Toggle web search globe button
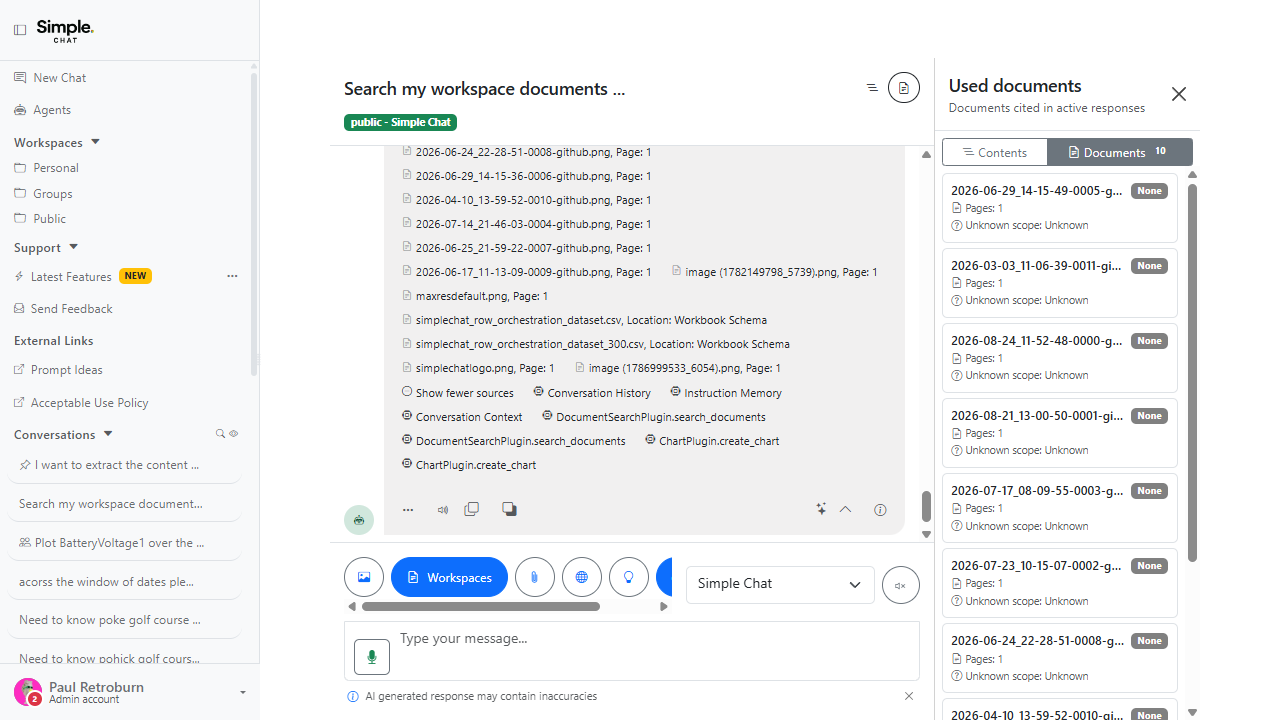This screenshot has height=720, width=1280. click(582, 577)
